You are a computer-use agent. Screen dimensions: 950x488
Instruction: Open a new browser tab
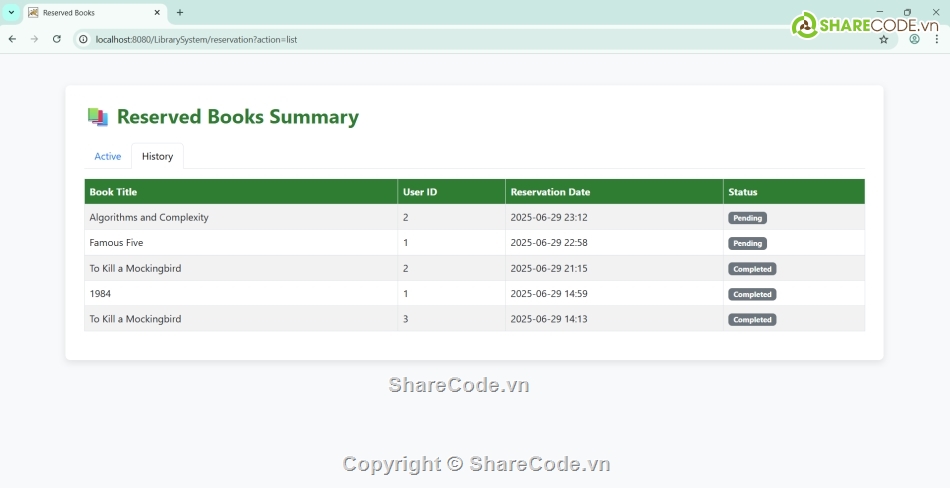click(x=180, y=13)
